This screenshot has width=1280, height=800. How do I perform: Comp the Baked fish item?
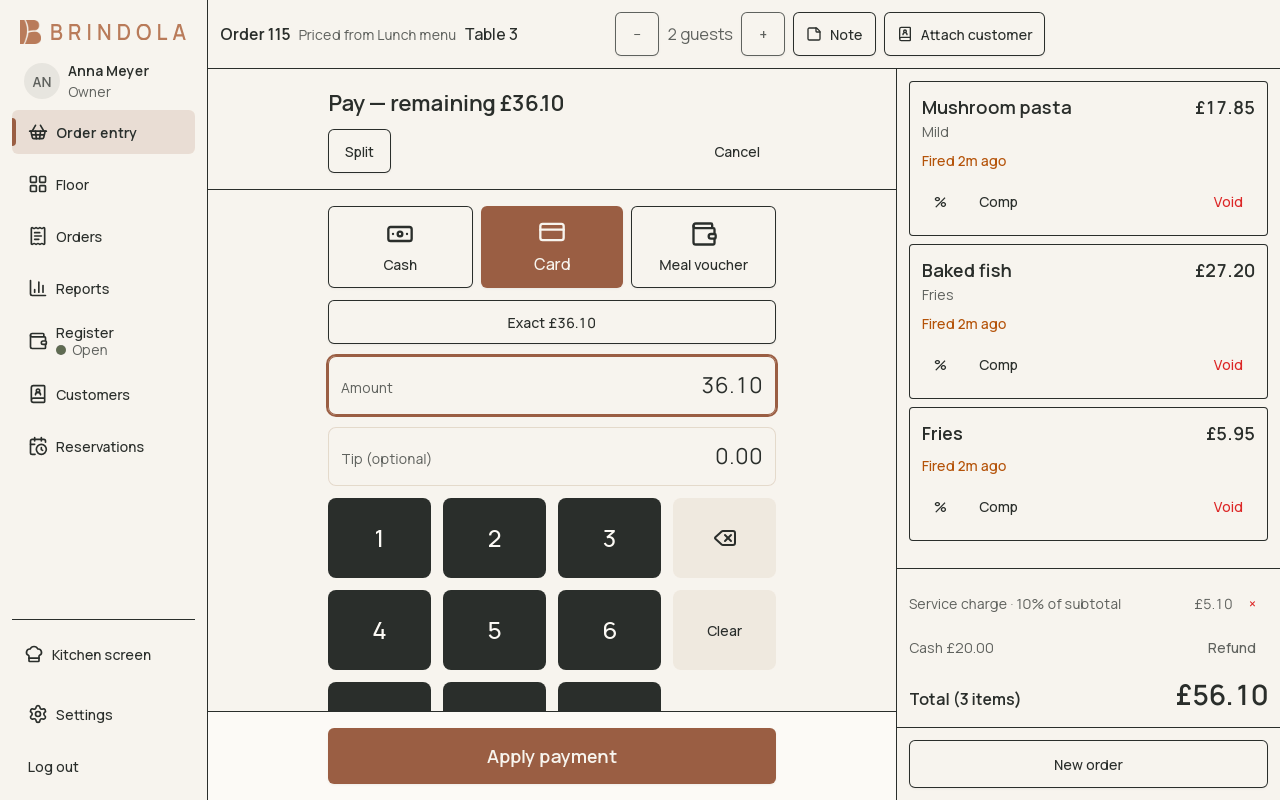998,365
